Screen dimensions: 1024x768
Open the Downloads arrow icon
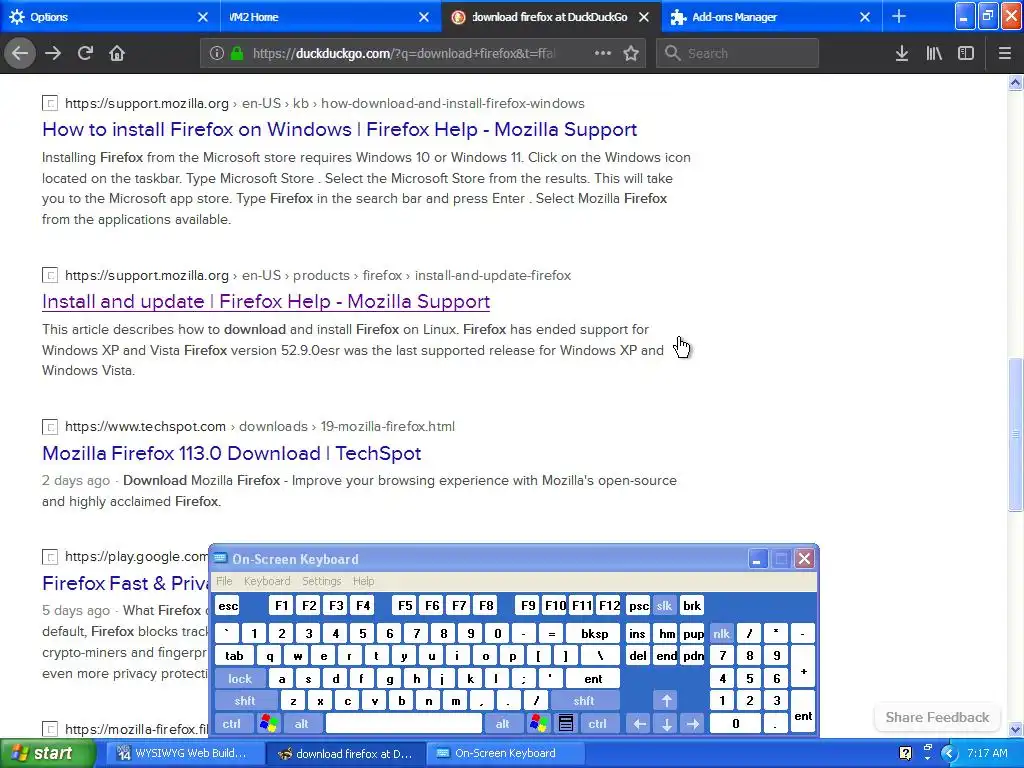click(902, 53)
